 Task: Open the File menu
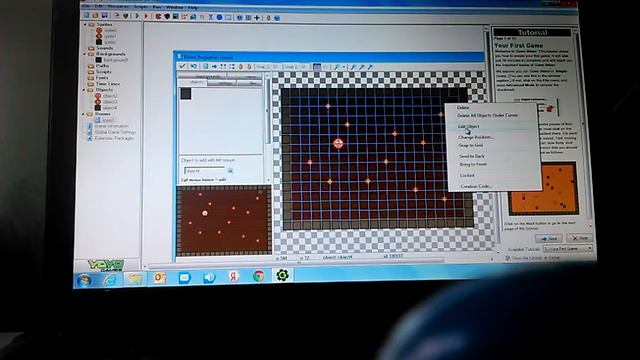[86, 7]
